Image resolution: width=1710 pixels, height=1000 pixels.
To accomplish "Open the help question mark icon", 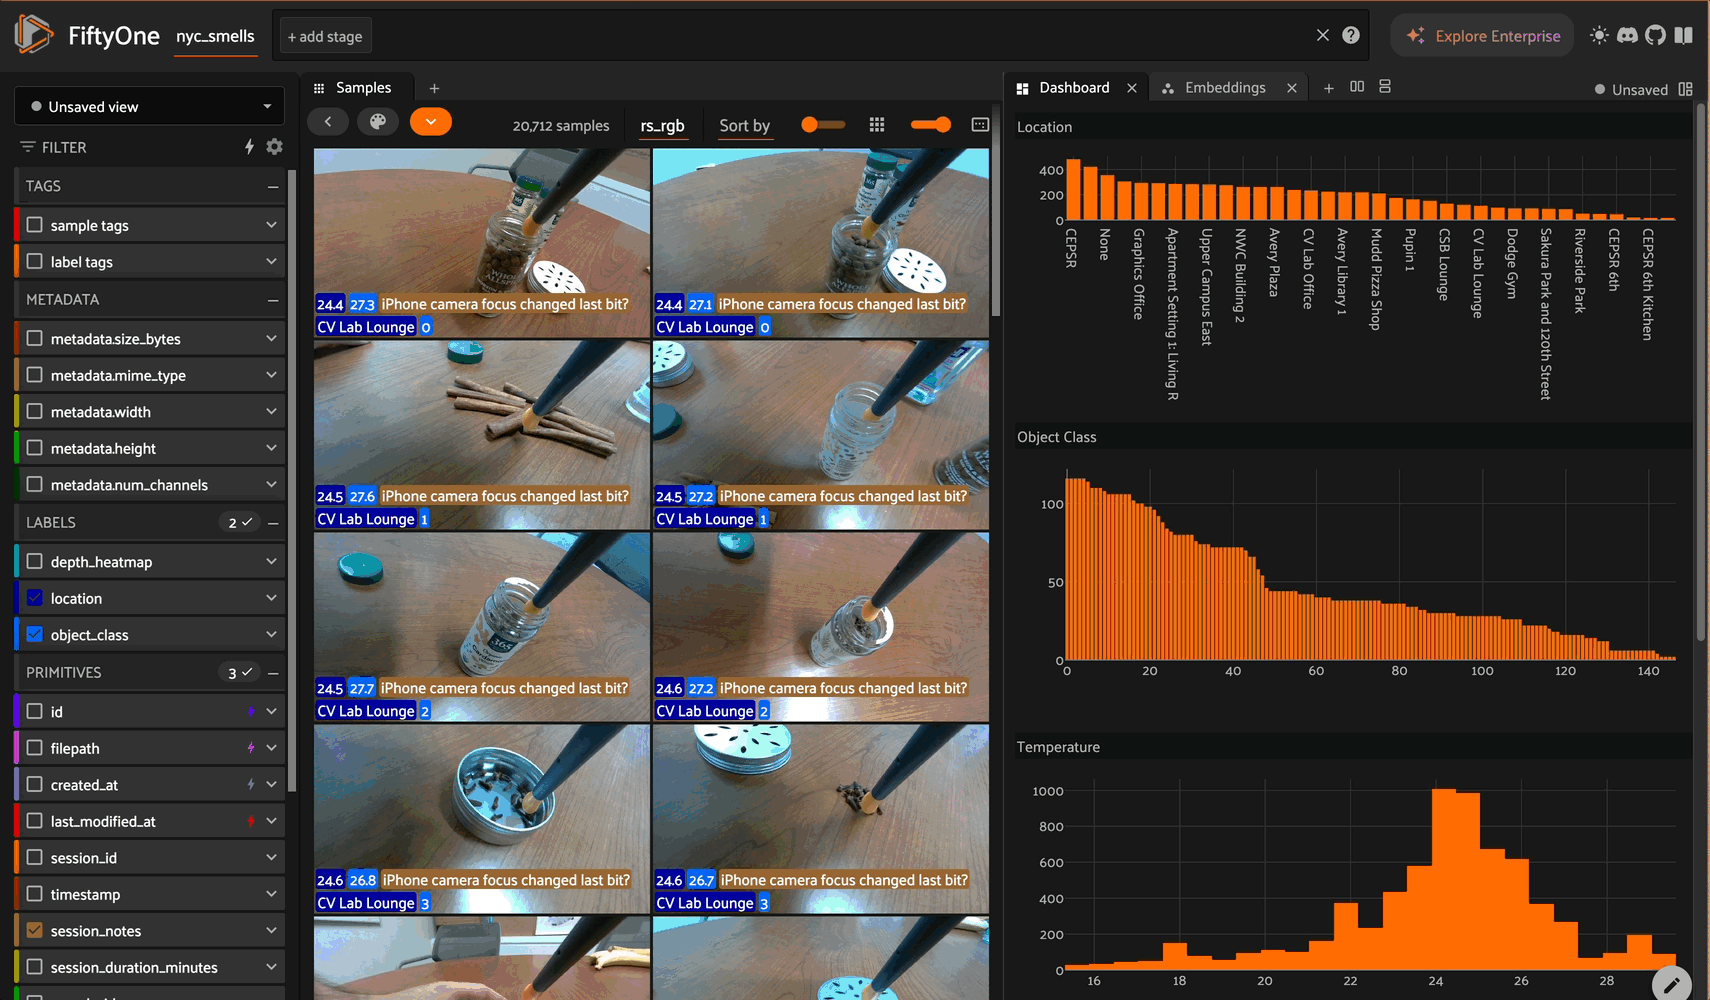I will [x=1351, y=35].
